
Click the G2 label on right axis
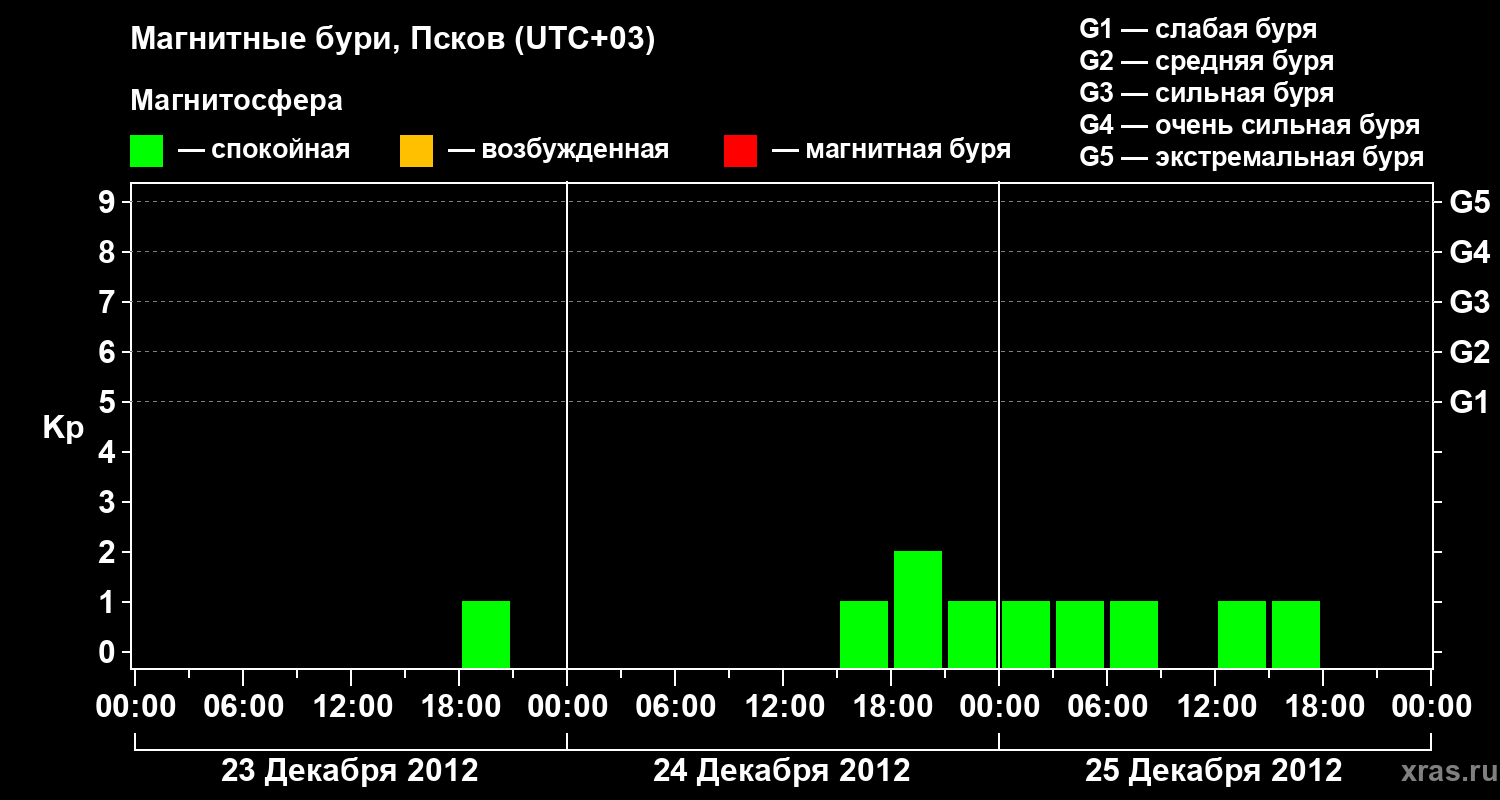pyautogui.click(x=1469, y=352)
